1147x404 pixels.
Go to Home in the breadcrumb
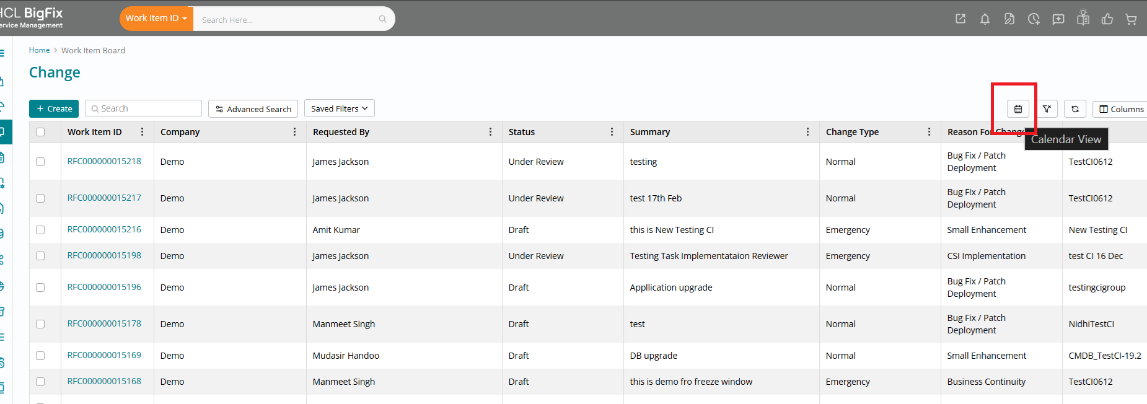coord(39,50)
